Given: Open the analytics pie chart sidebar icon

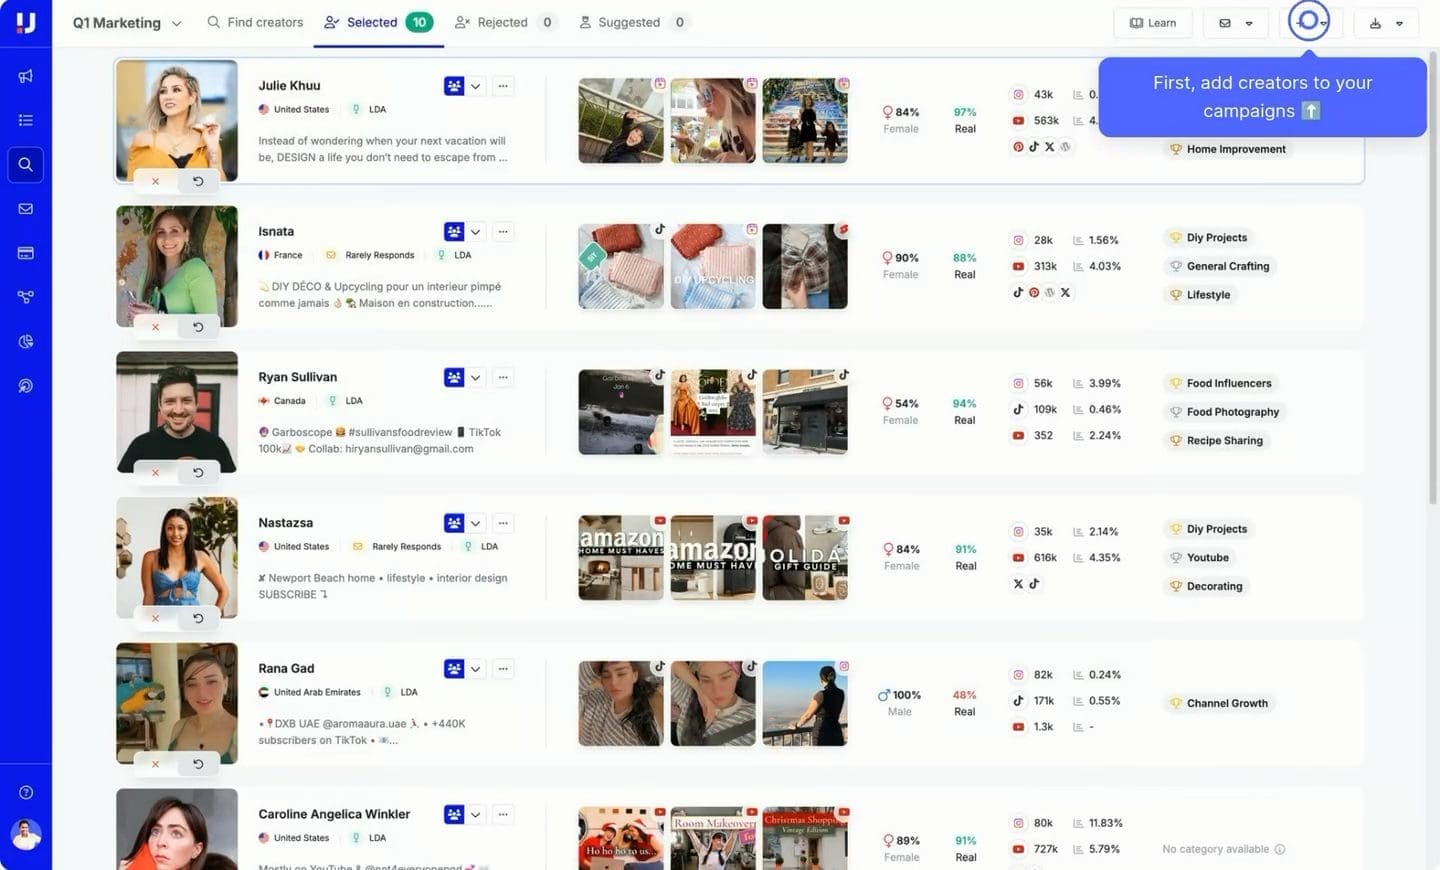Looking at the screenshot, I should [26, 342].
